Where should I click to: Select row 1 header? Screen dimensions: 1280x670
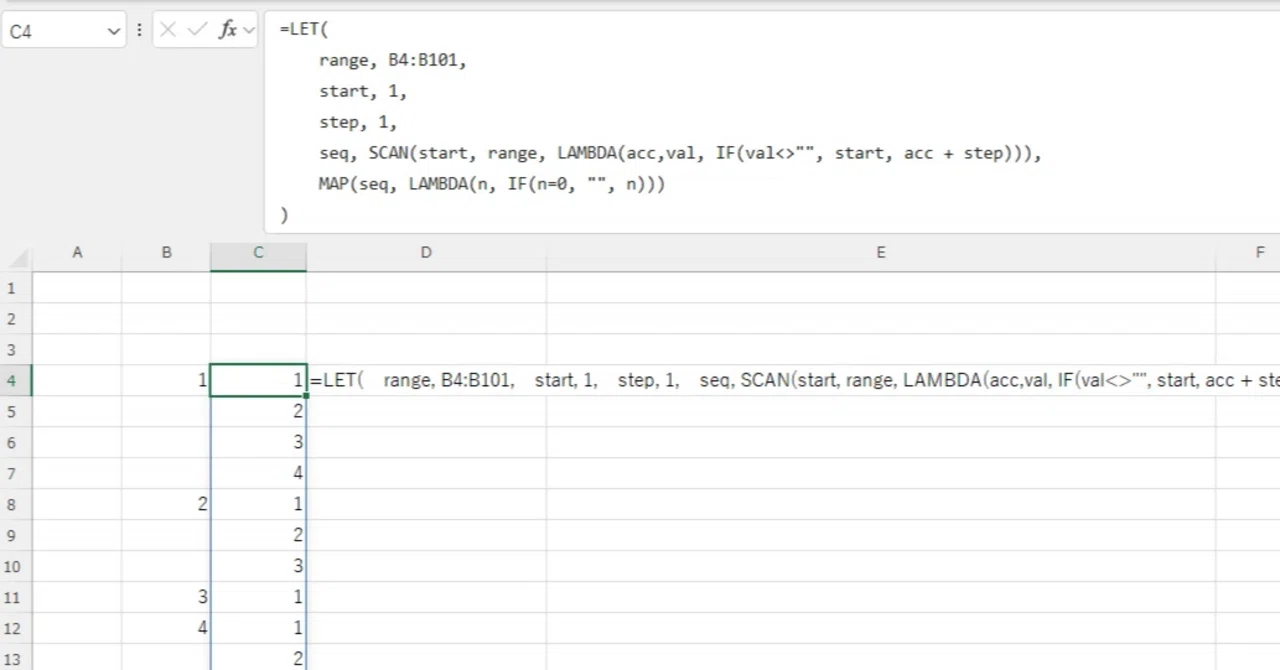point(16,288)
